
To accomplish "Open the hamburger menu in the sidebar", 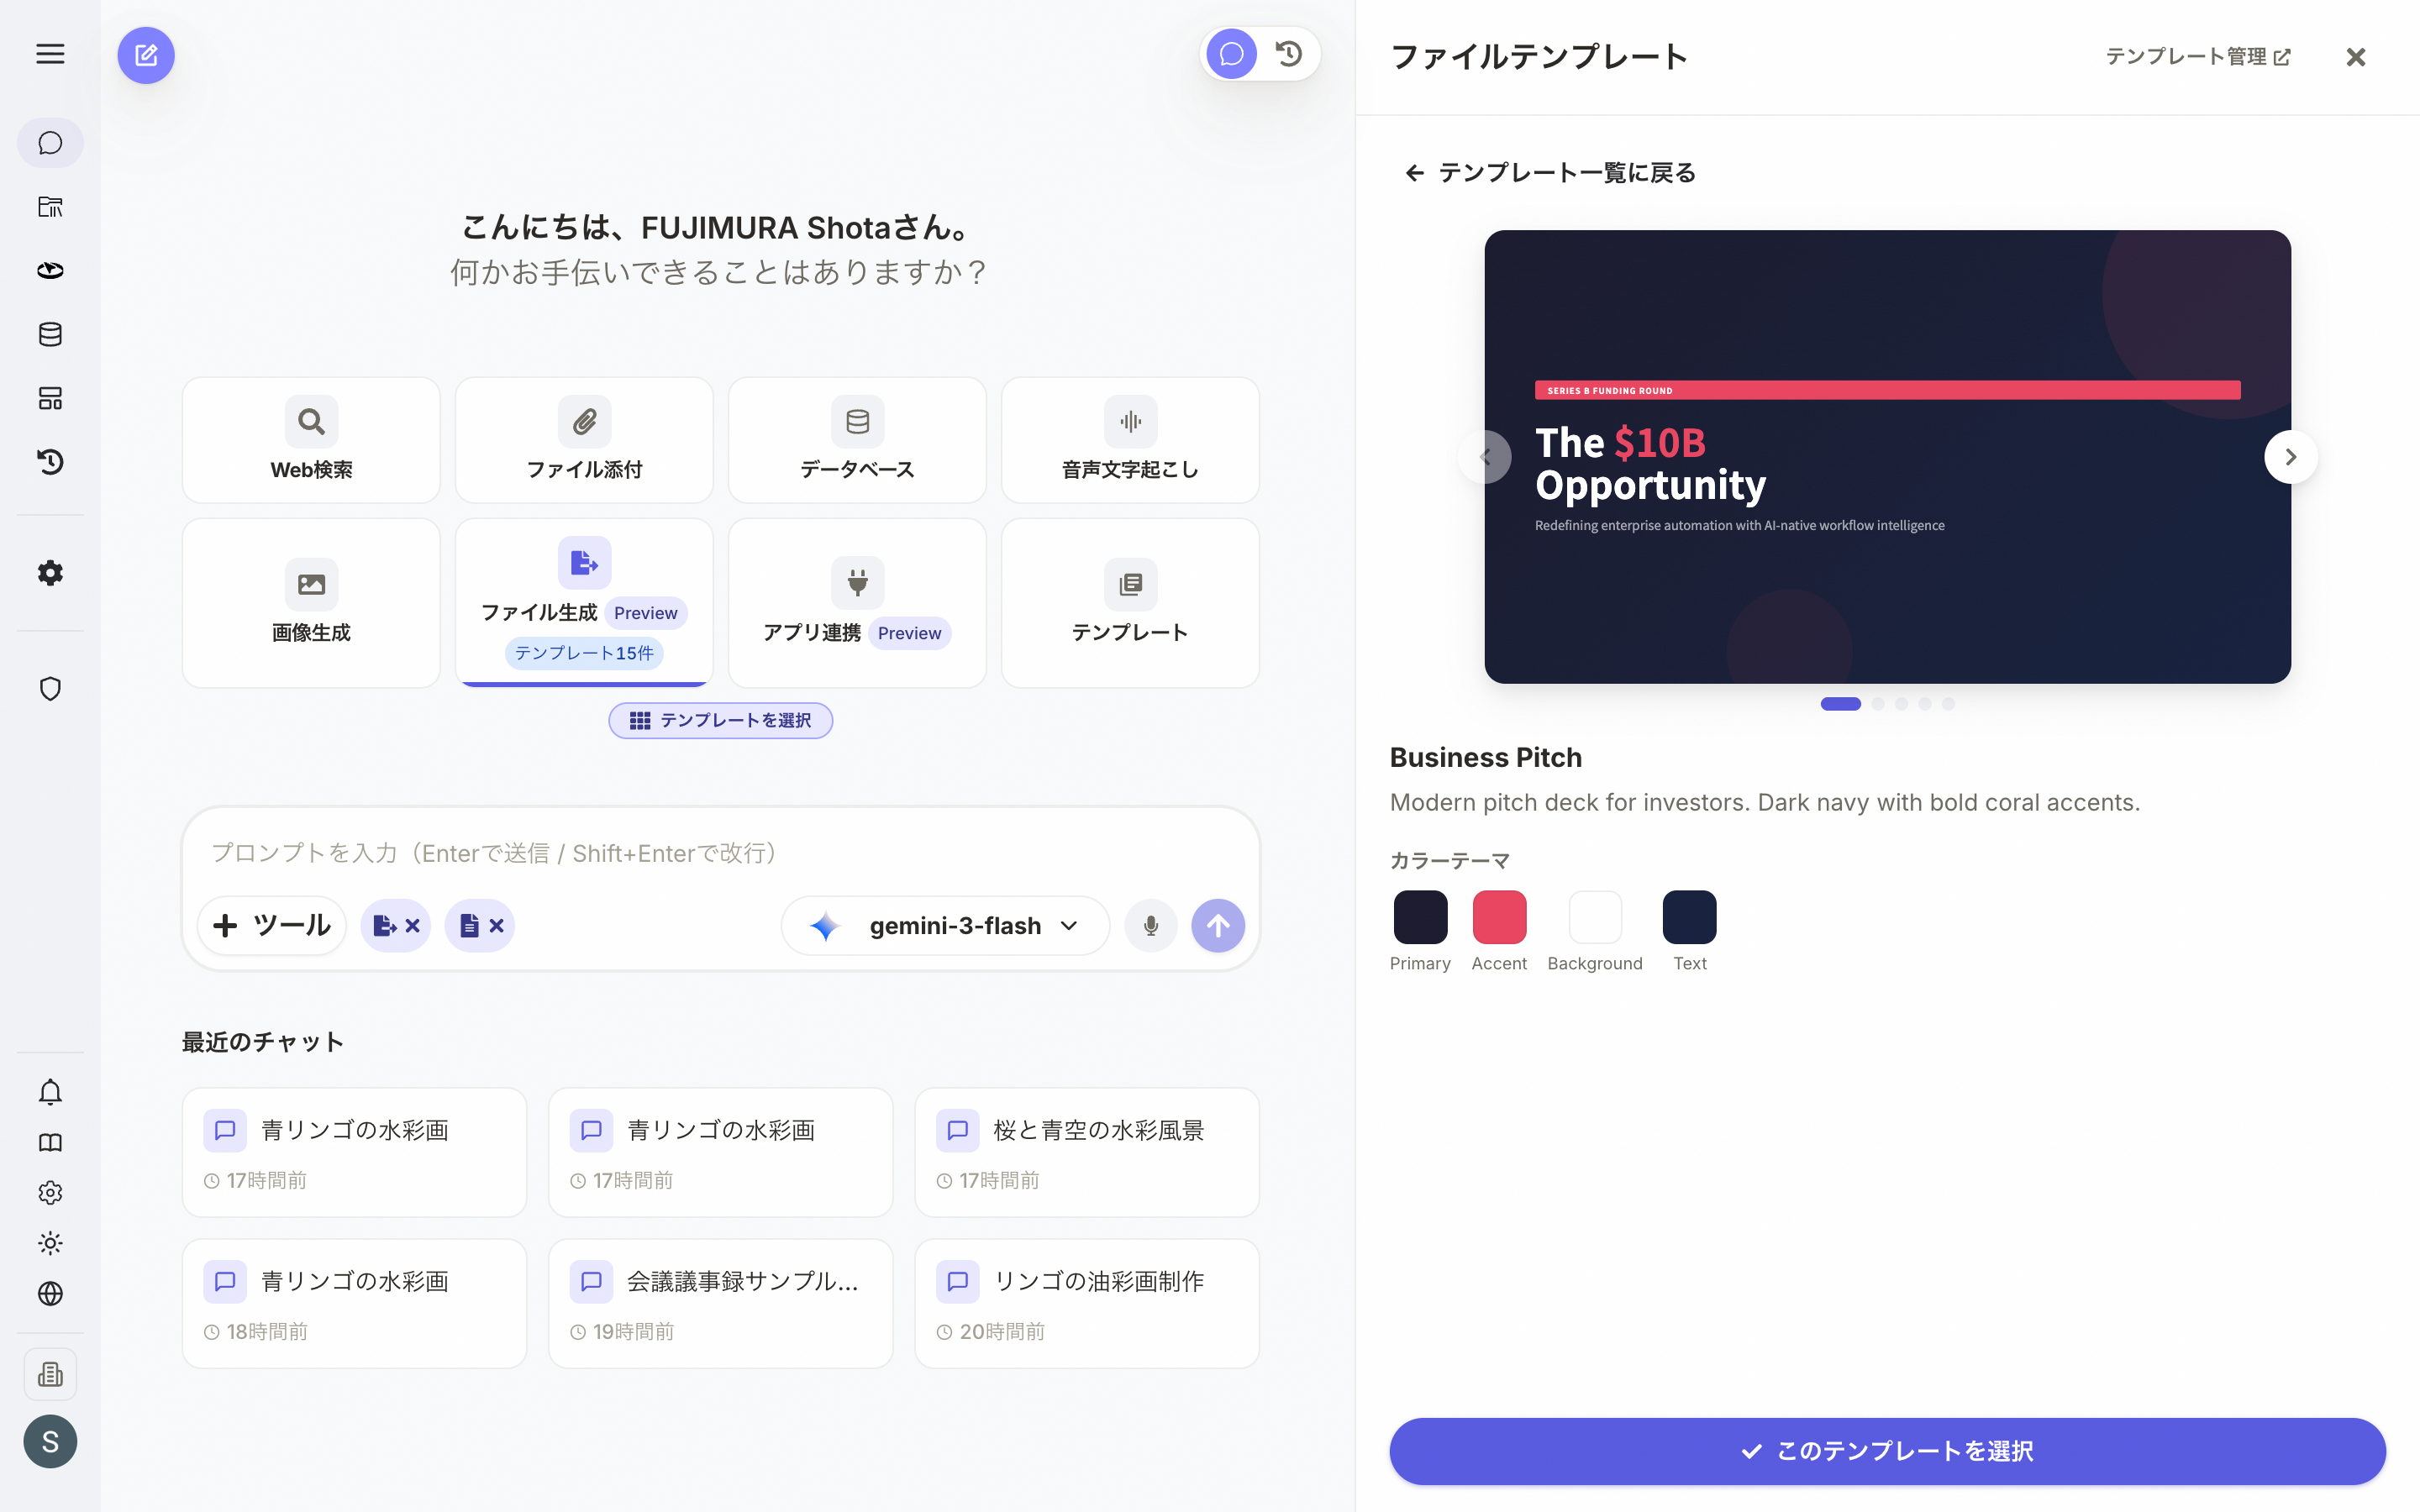I will click(50, 54).
